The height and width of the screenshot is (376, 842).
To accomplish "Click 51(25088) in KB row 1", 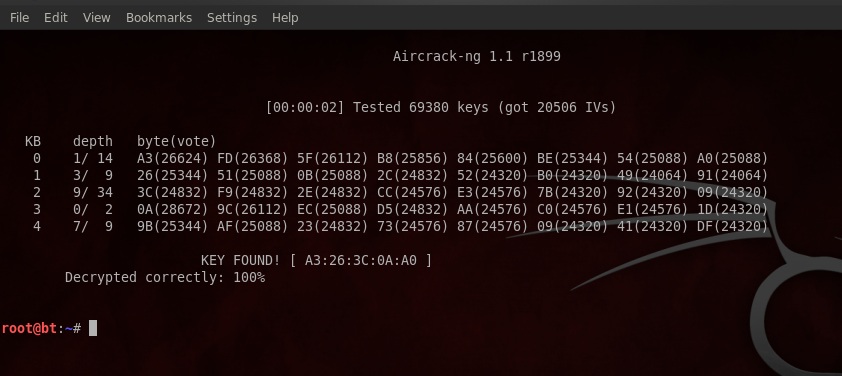I will tap(253, 176).
